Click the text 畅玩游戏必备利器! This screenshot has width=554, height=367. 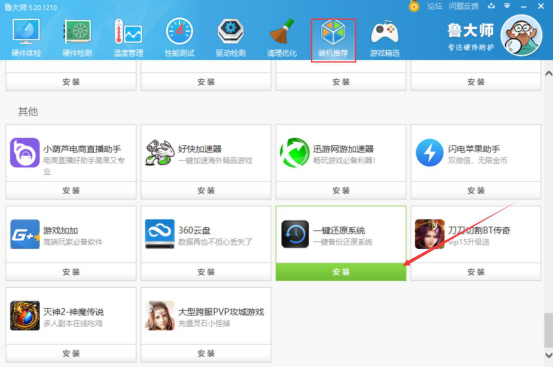[x=344, y=161]
